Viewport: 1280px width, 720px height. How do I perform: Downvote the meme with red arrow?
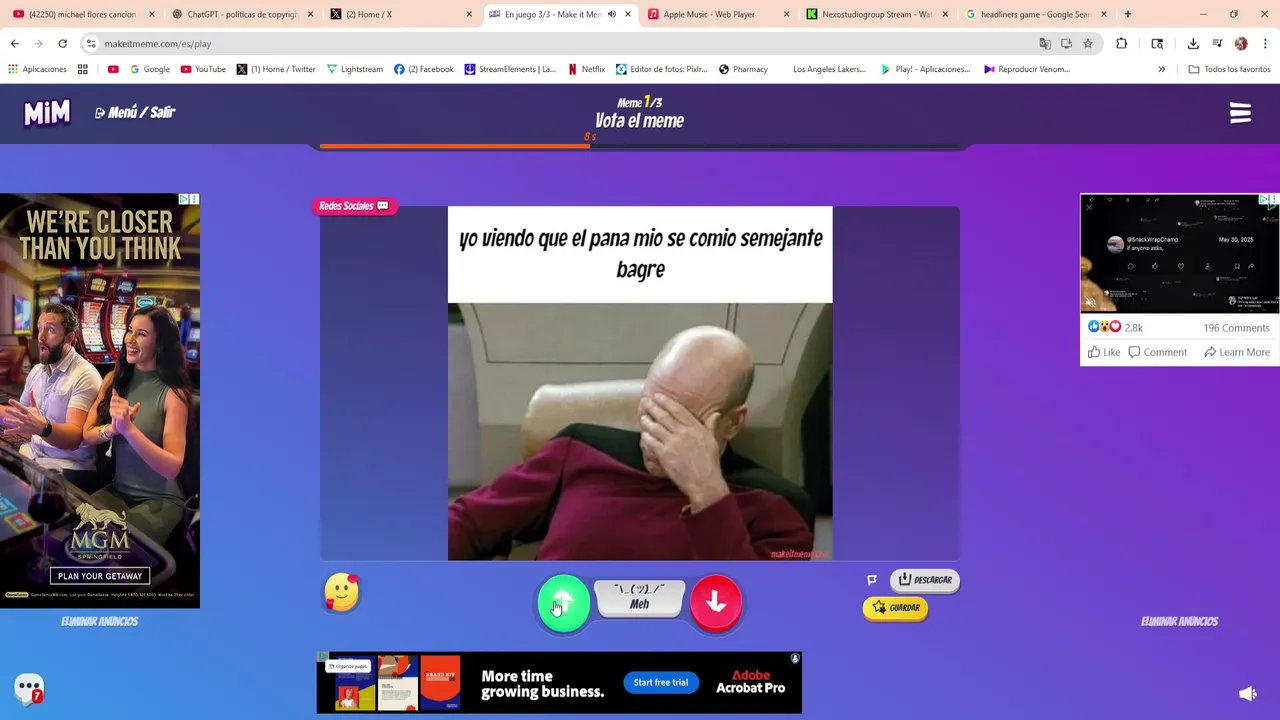(716, 602)
